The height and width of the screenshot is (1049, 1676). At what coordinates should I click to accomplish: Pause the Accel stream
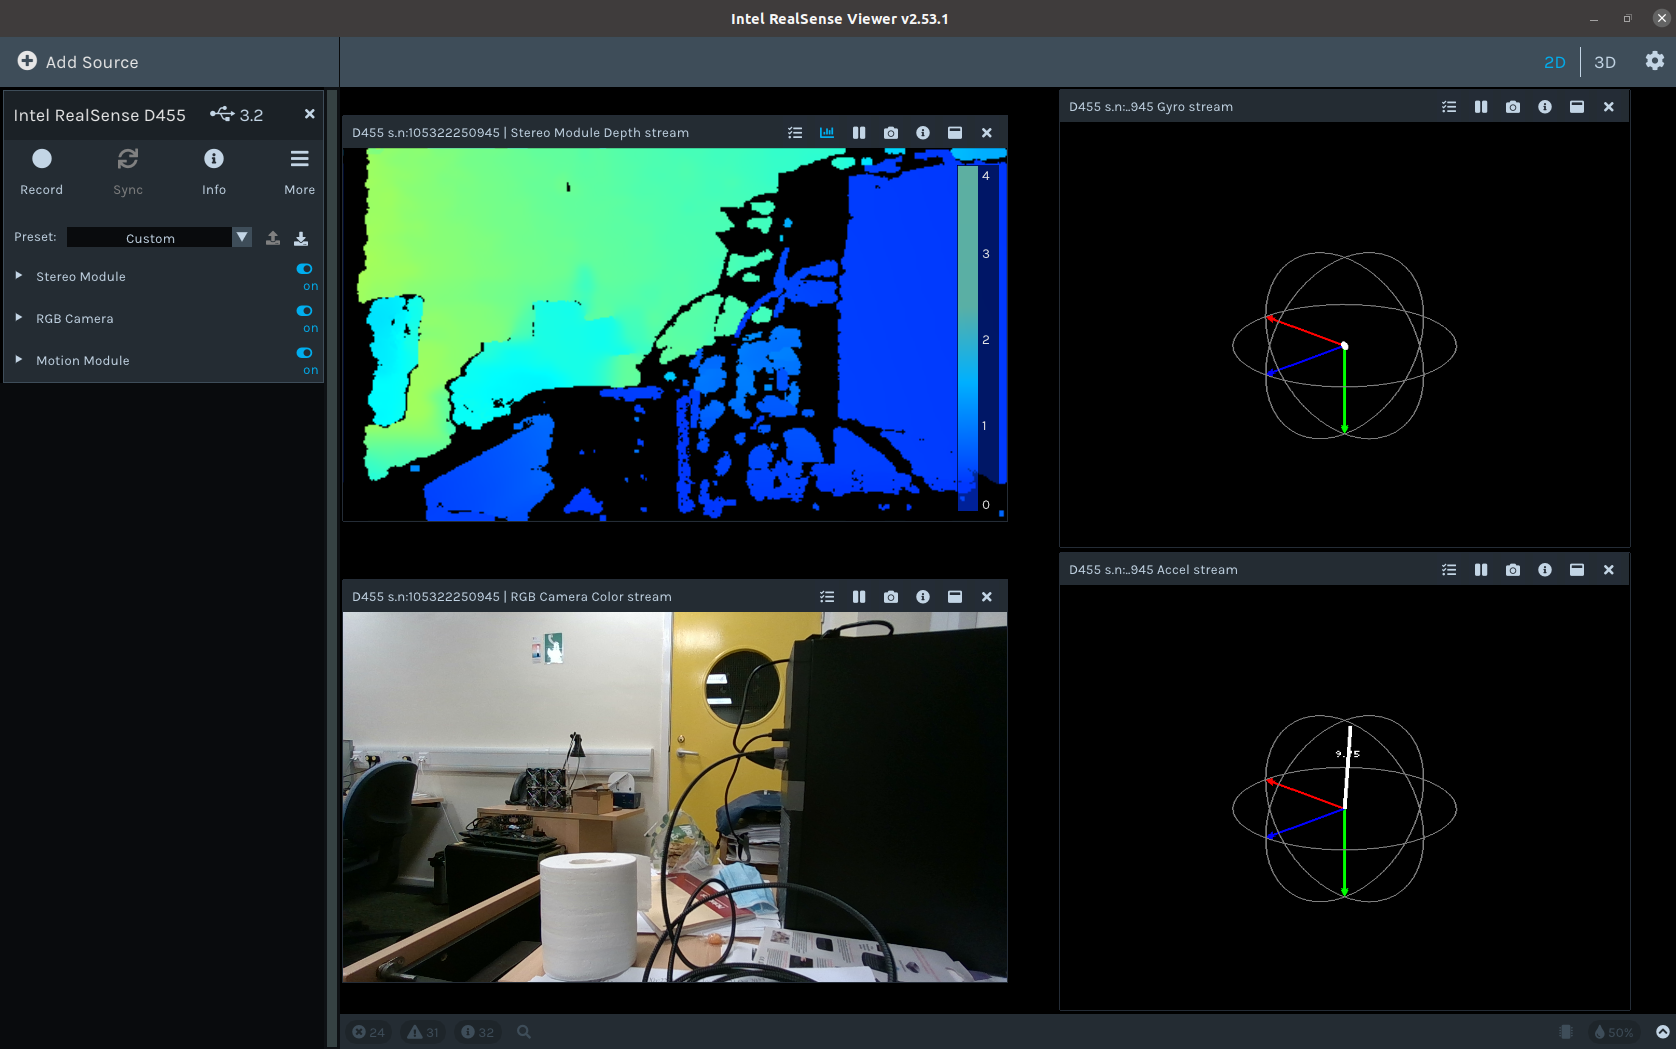click(x=1481, y=569)
